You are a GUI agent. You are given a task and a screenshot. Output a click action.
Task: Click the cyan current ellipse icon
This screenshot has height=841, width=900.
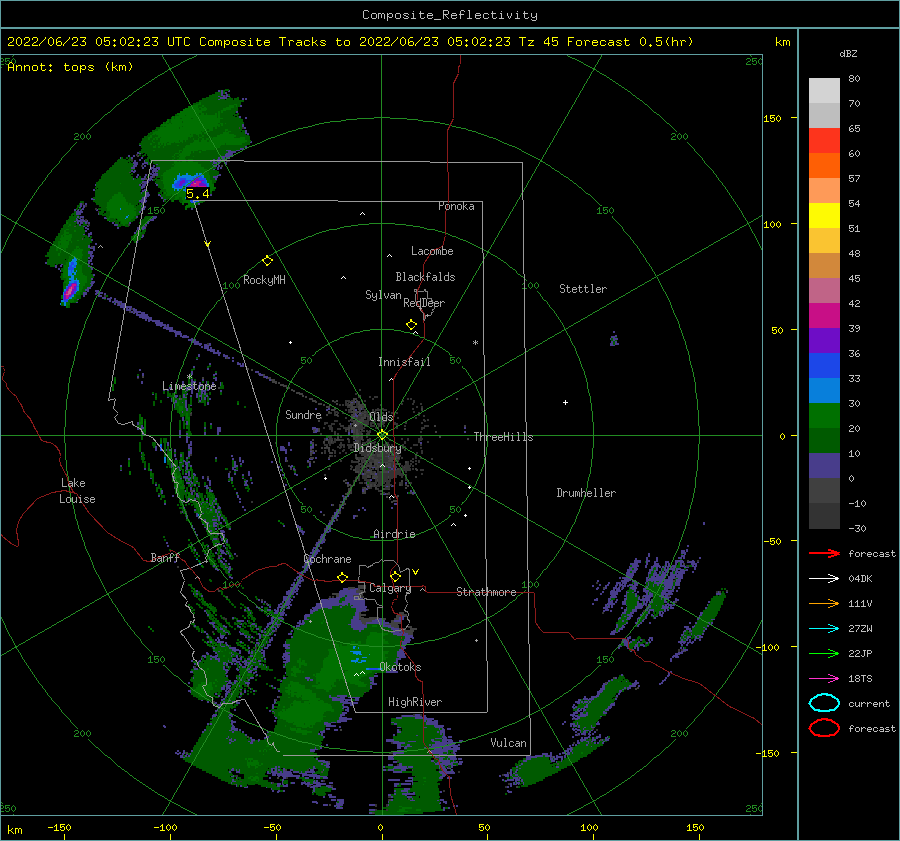824,703
